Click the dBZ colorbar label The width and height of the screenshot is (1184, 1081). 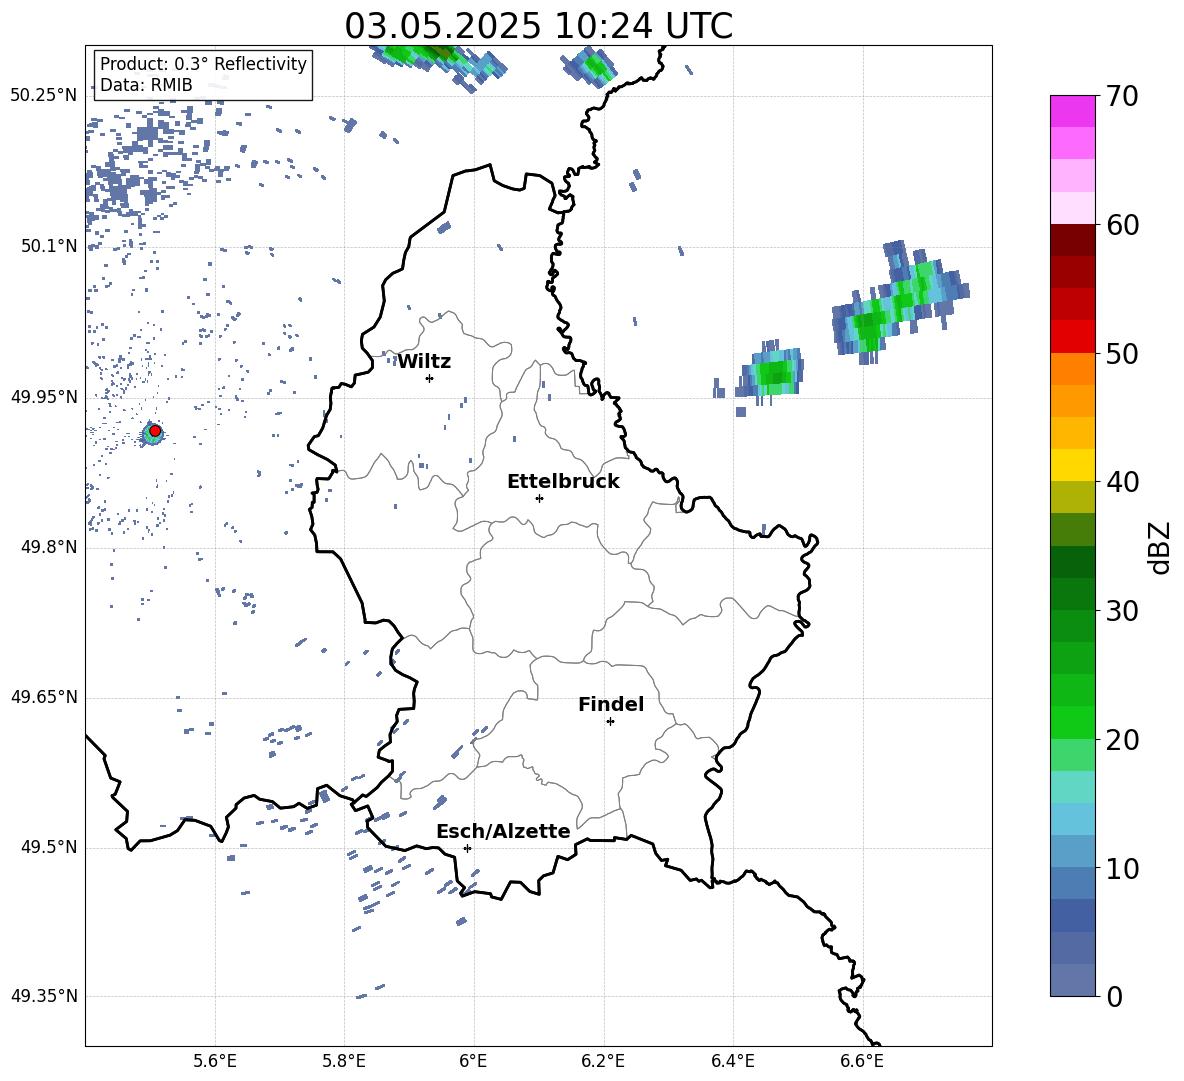pos(1159,547)
